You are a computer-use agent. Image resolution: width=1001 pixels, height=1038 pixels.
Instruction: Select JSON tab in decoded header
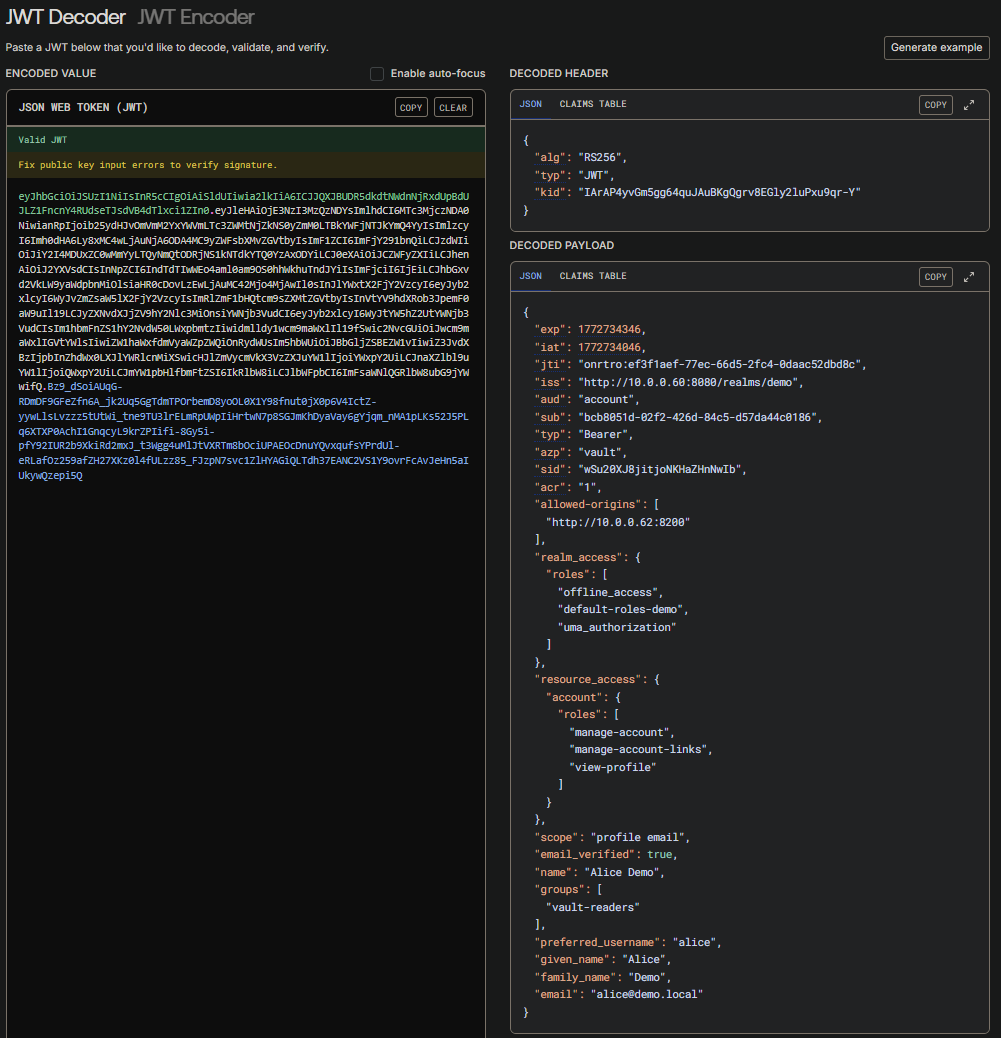click(531, 104)
